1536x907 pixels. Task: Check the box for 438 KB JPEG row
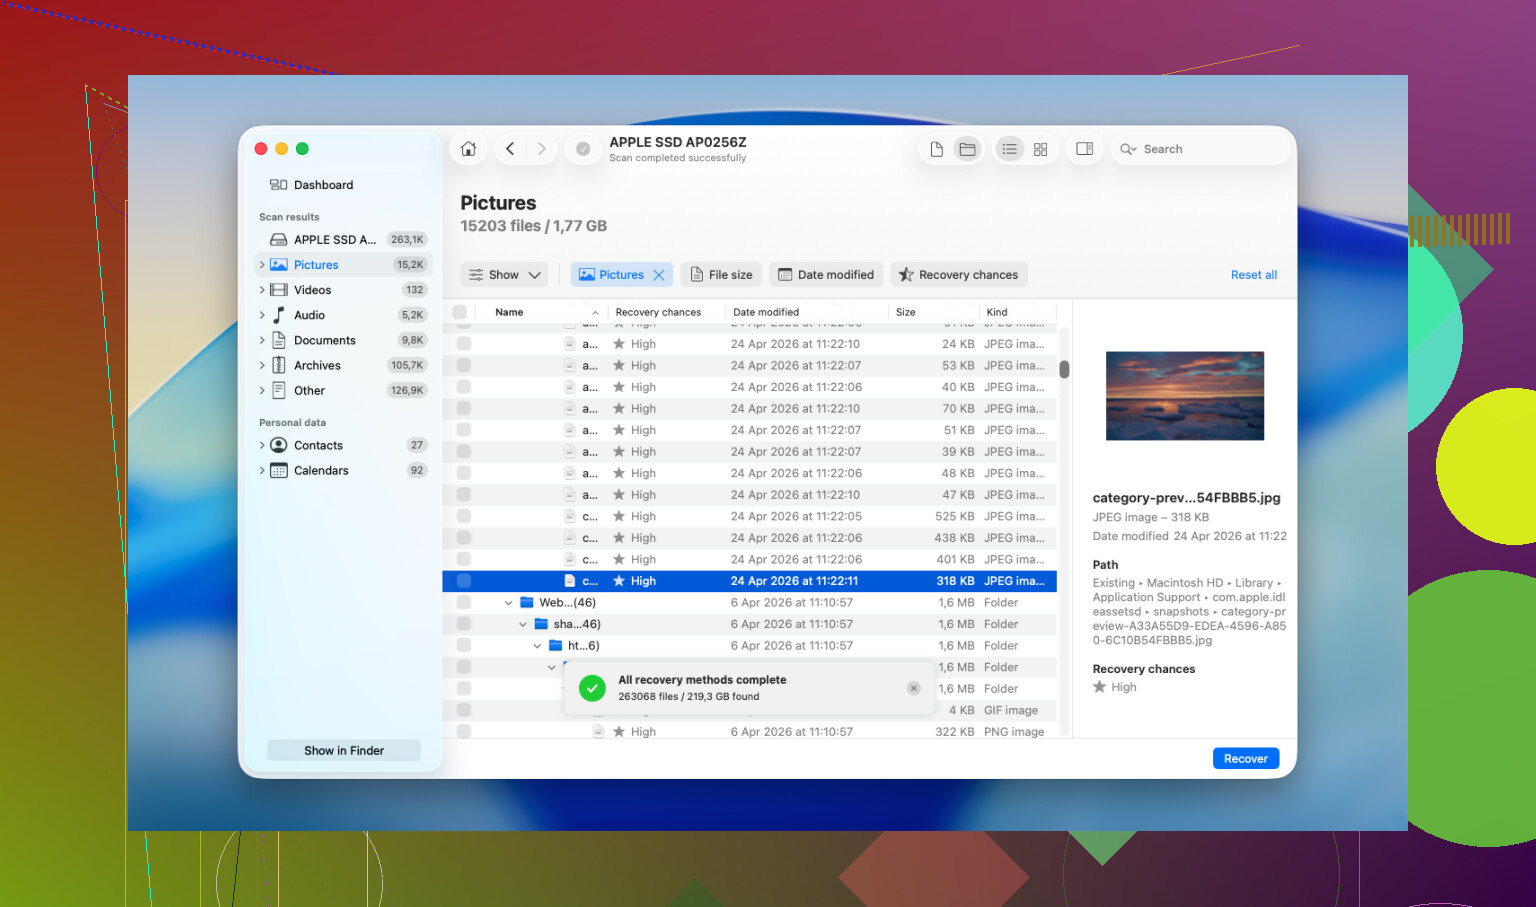tap(464, 538)
